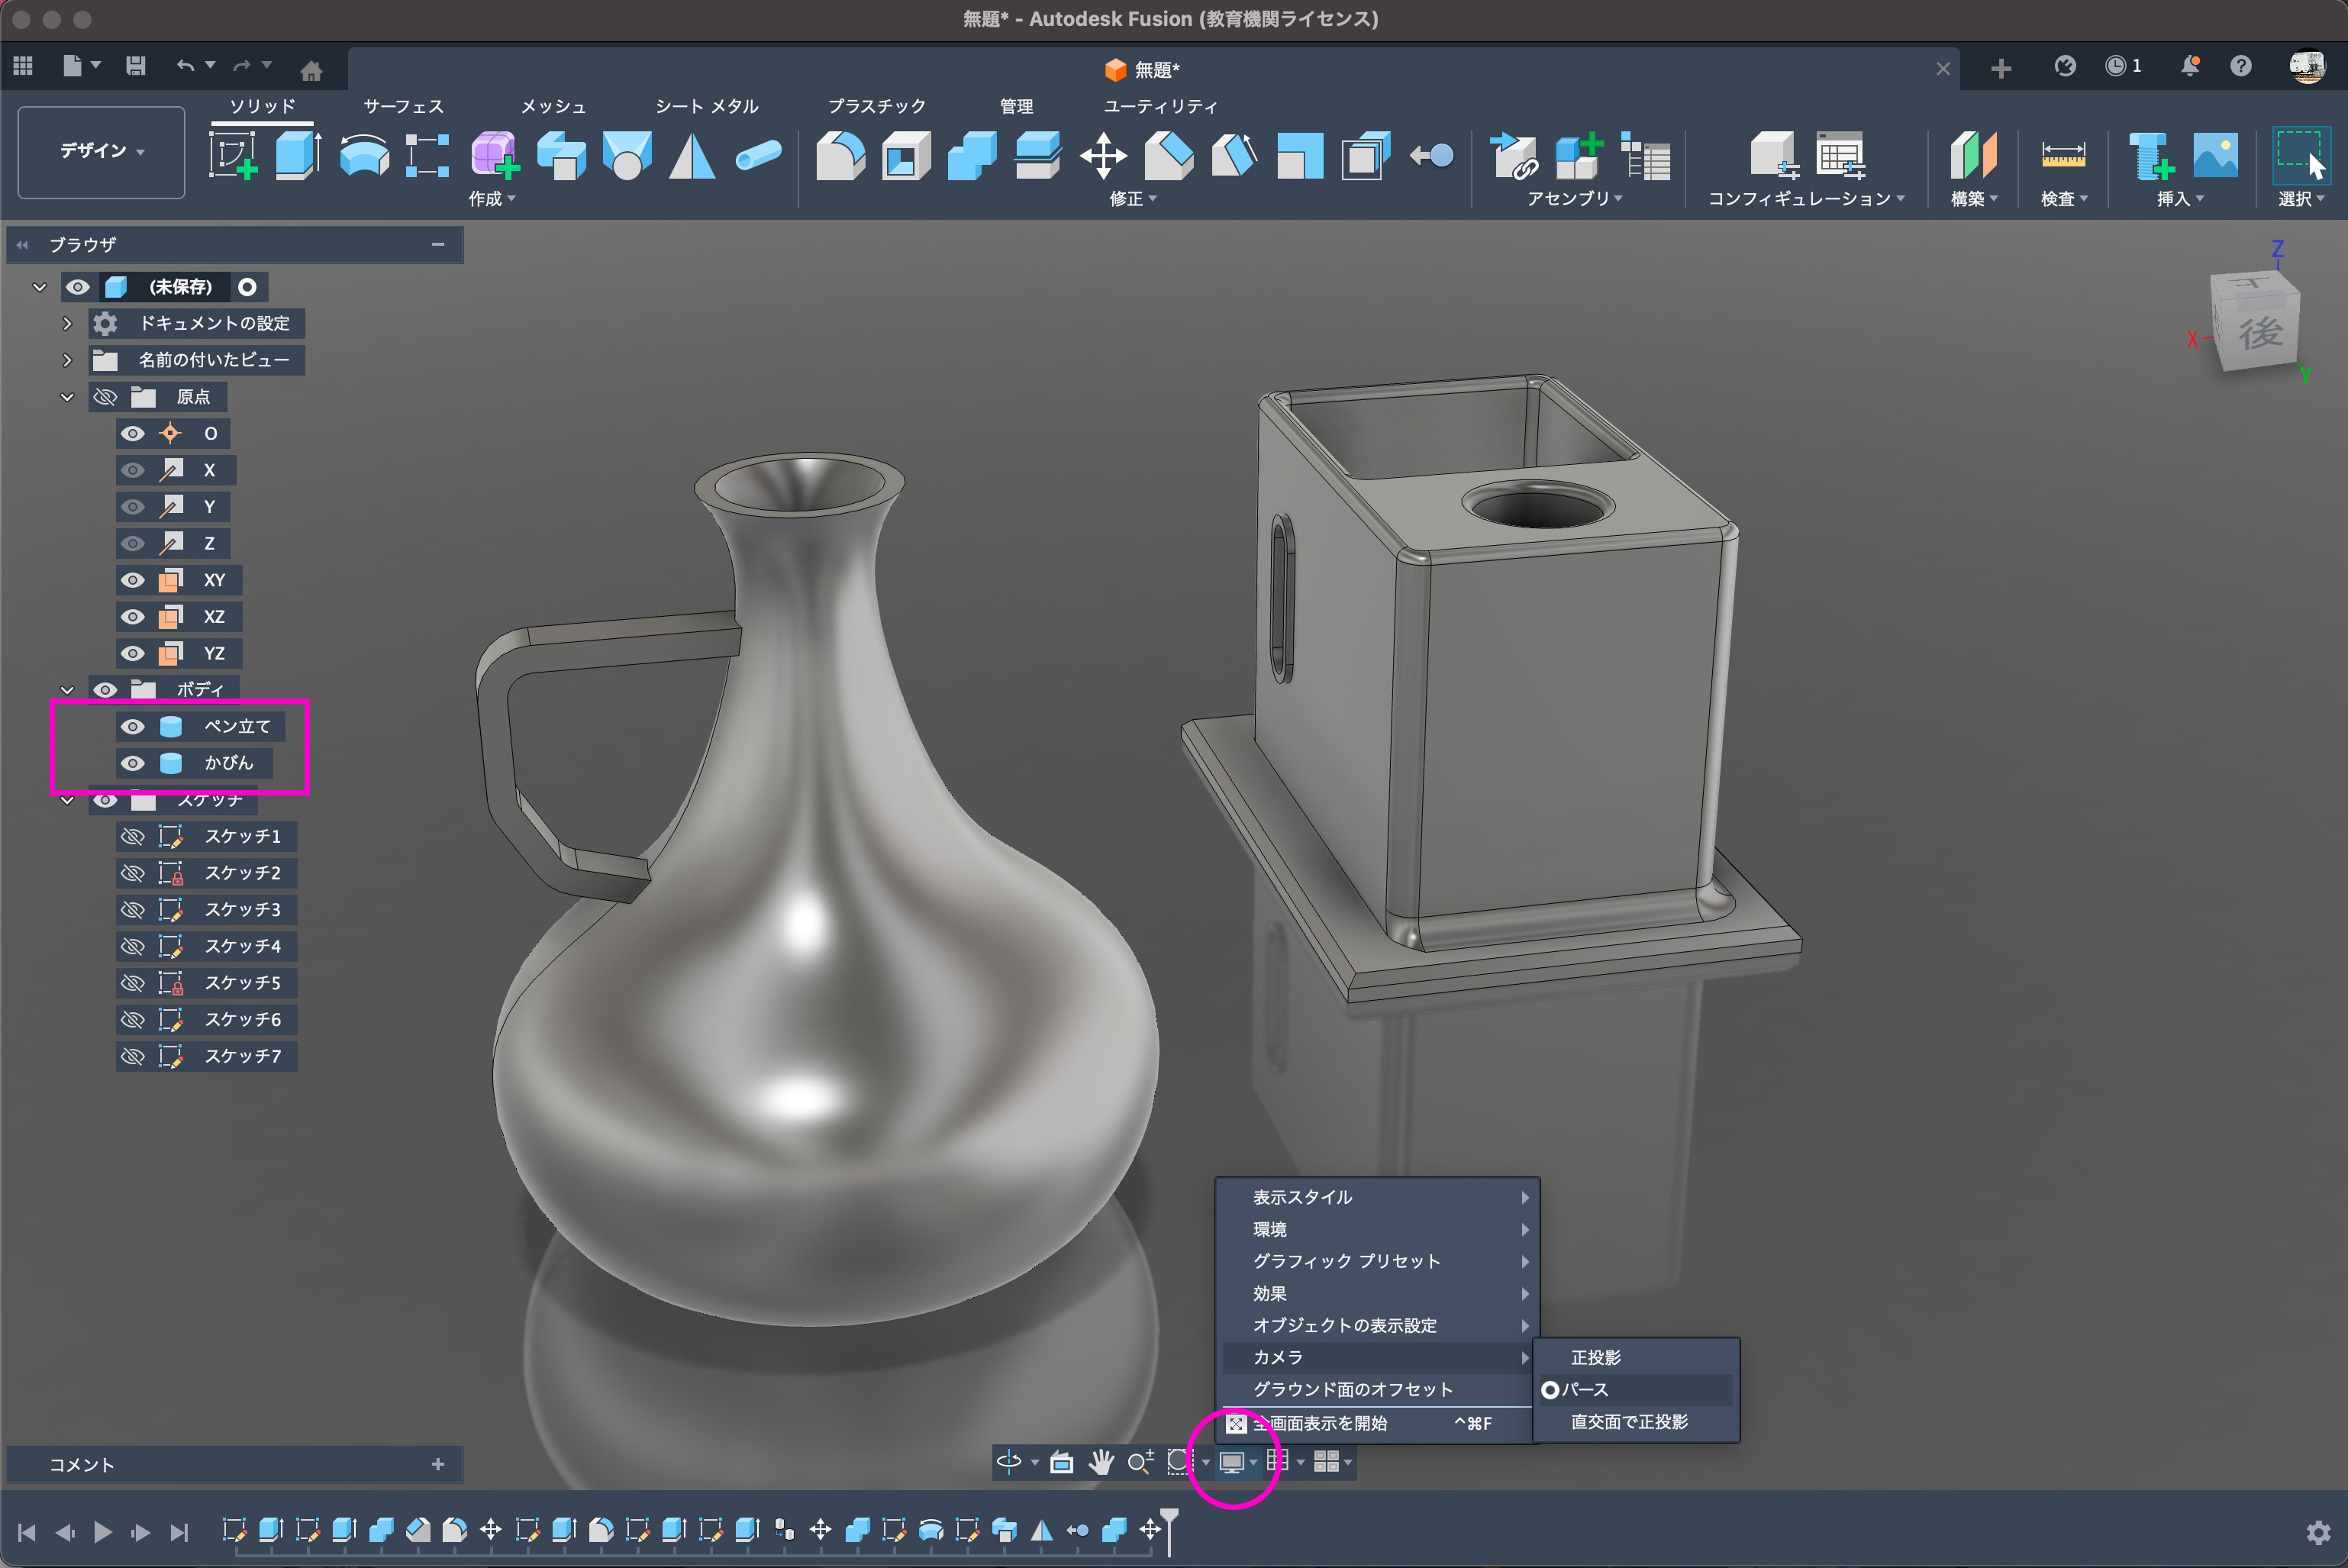Click the Move/Copy tool in the Modify group

tap(1103, 155)
